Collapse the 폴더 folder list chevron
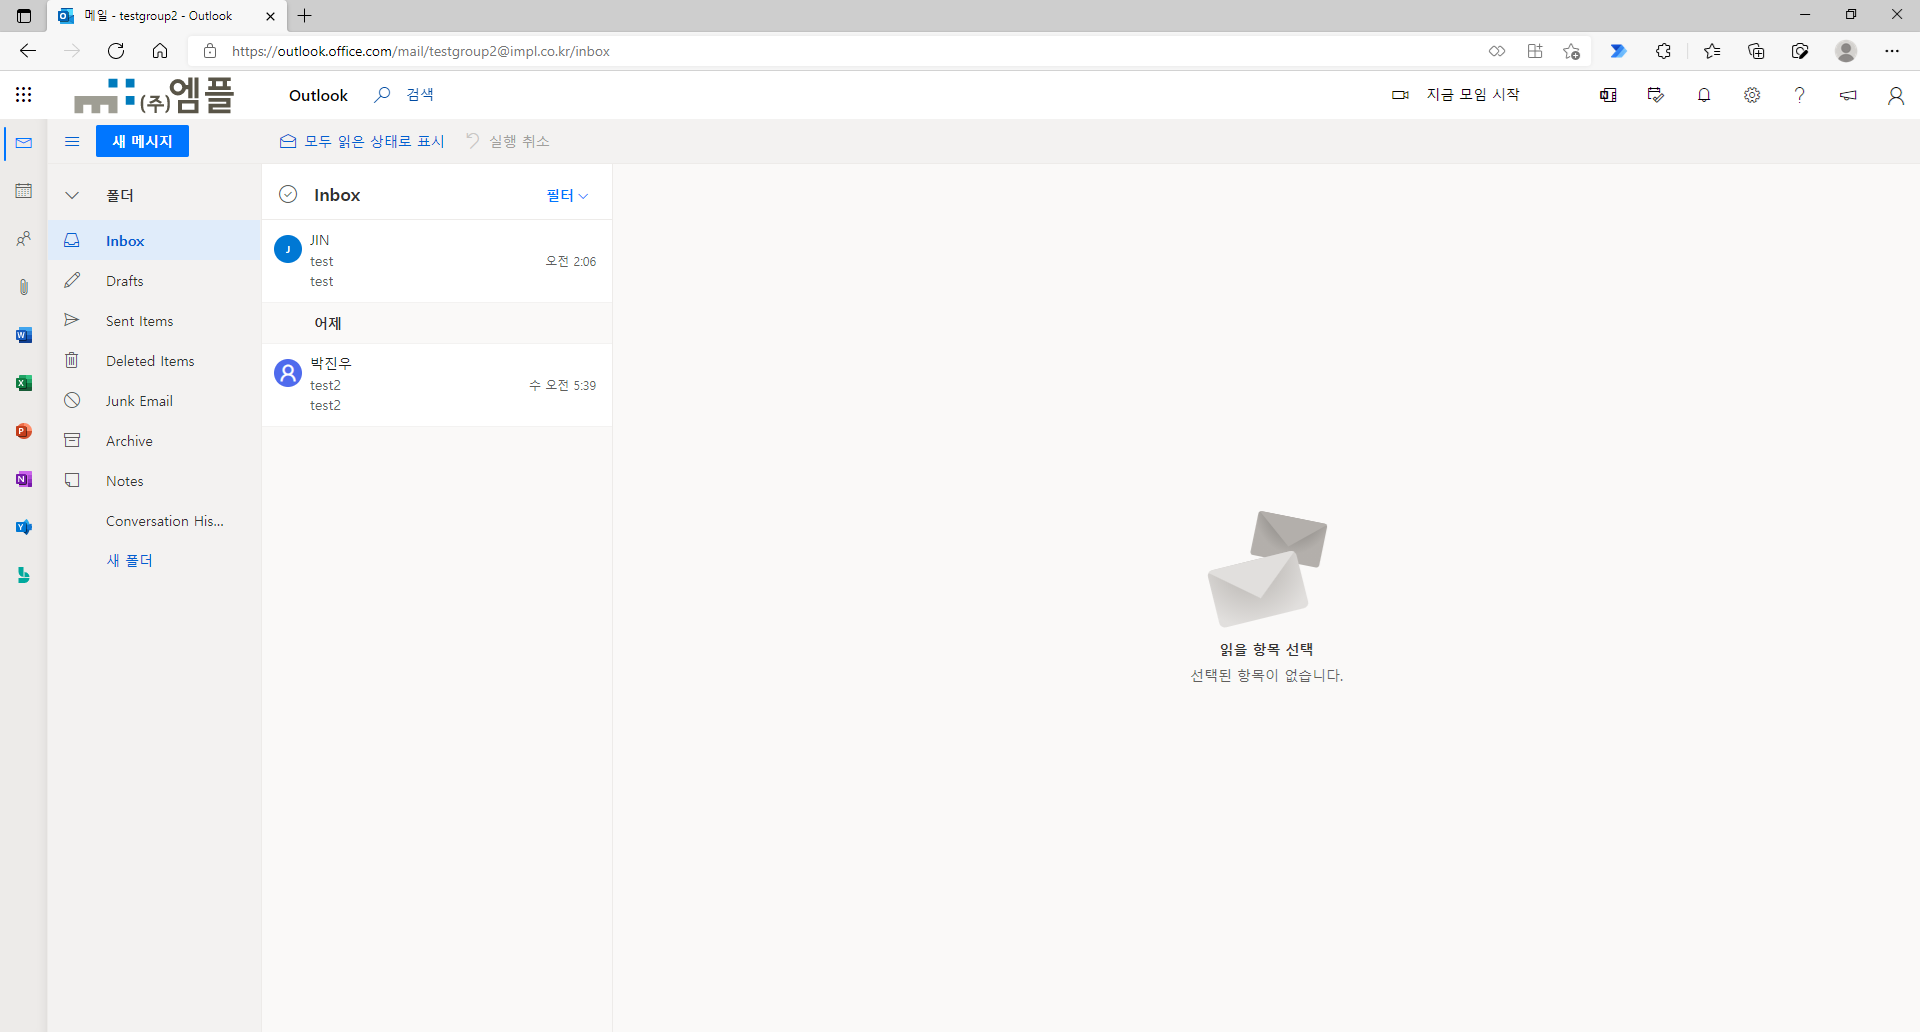 (x=72, y=195)
